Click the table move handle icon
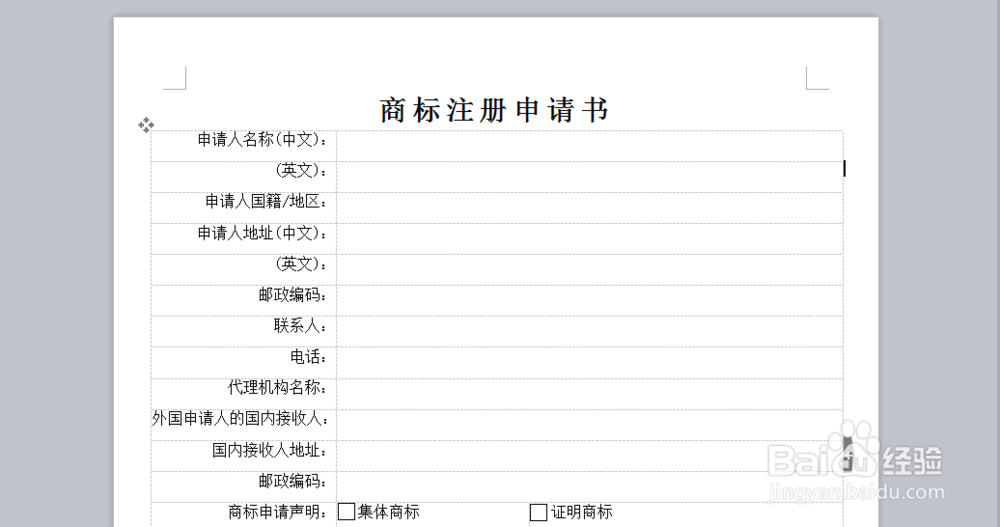Image resolution: width=1000 pixels, height=527 pixels. click(x=146, y=125)
